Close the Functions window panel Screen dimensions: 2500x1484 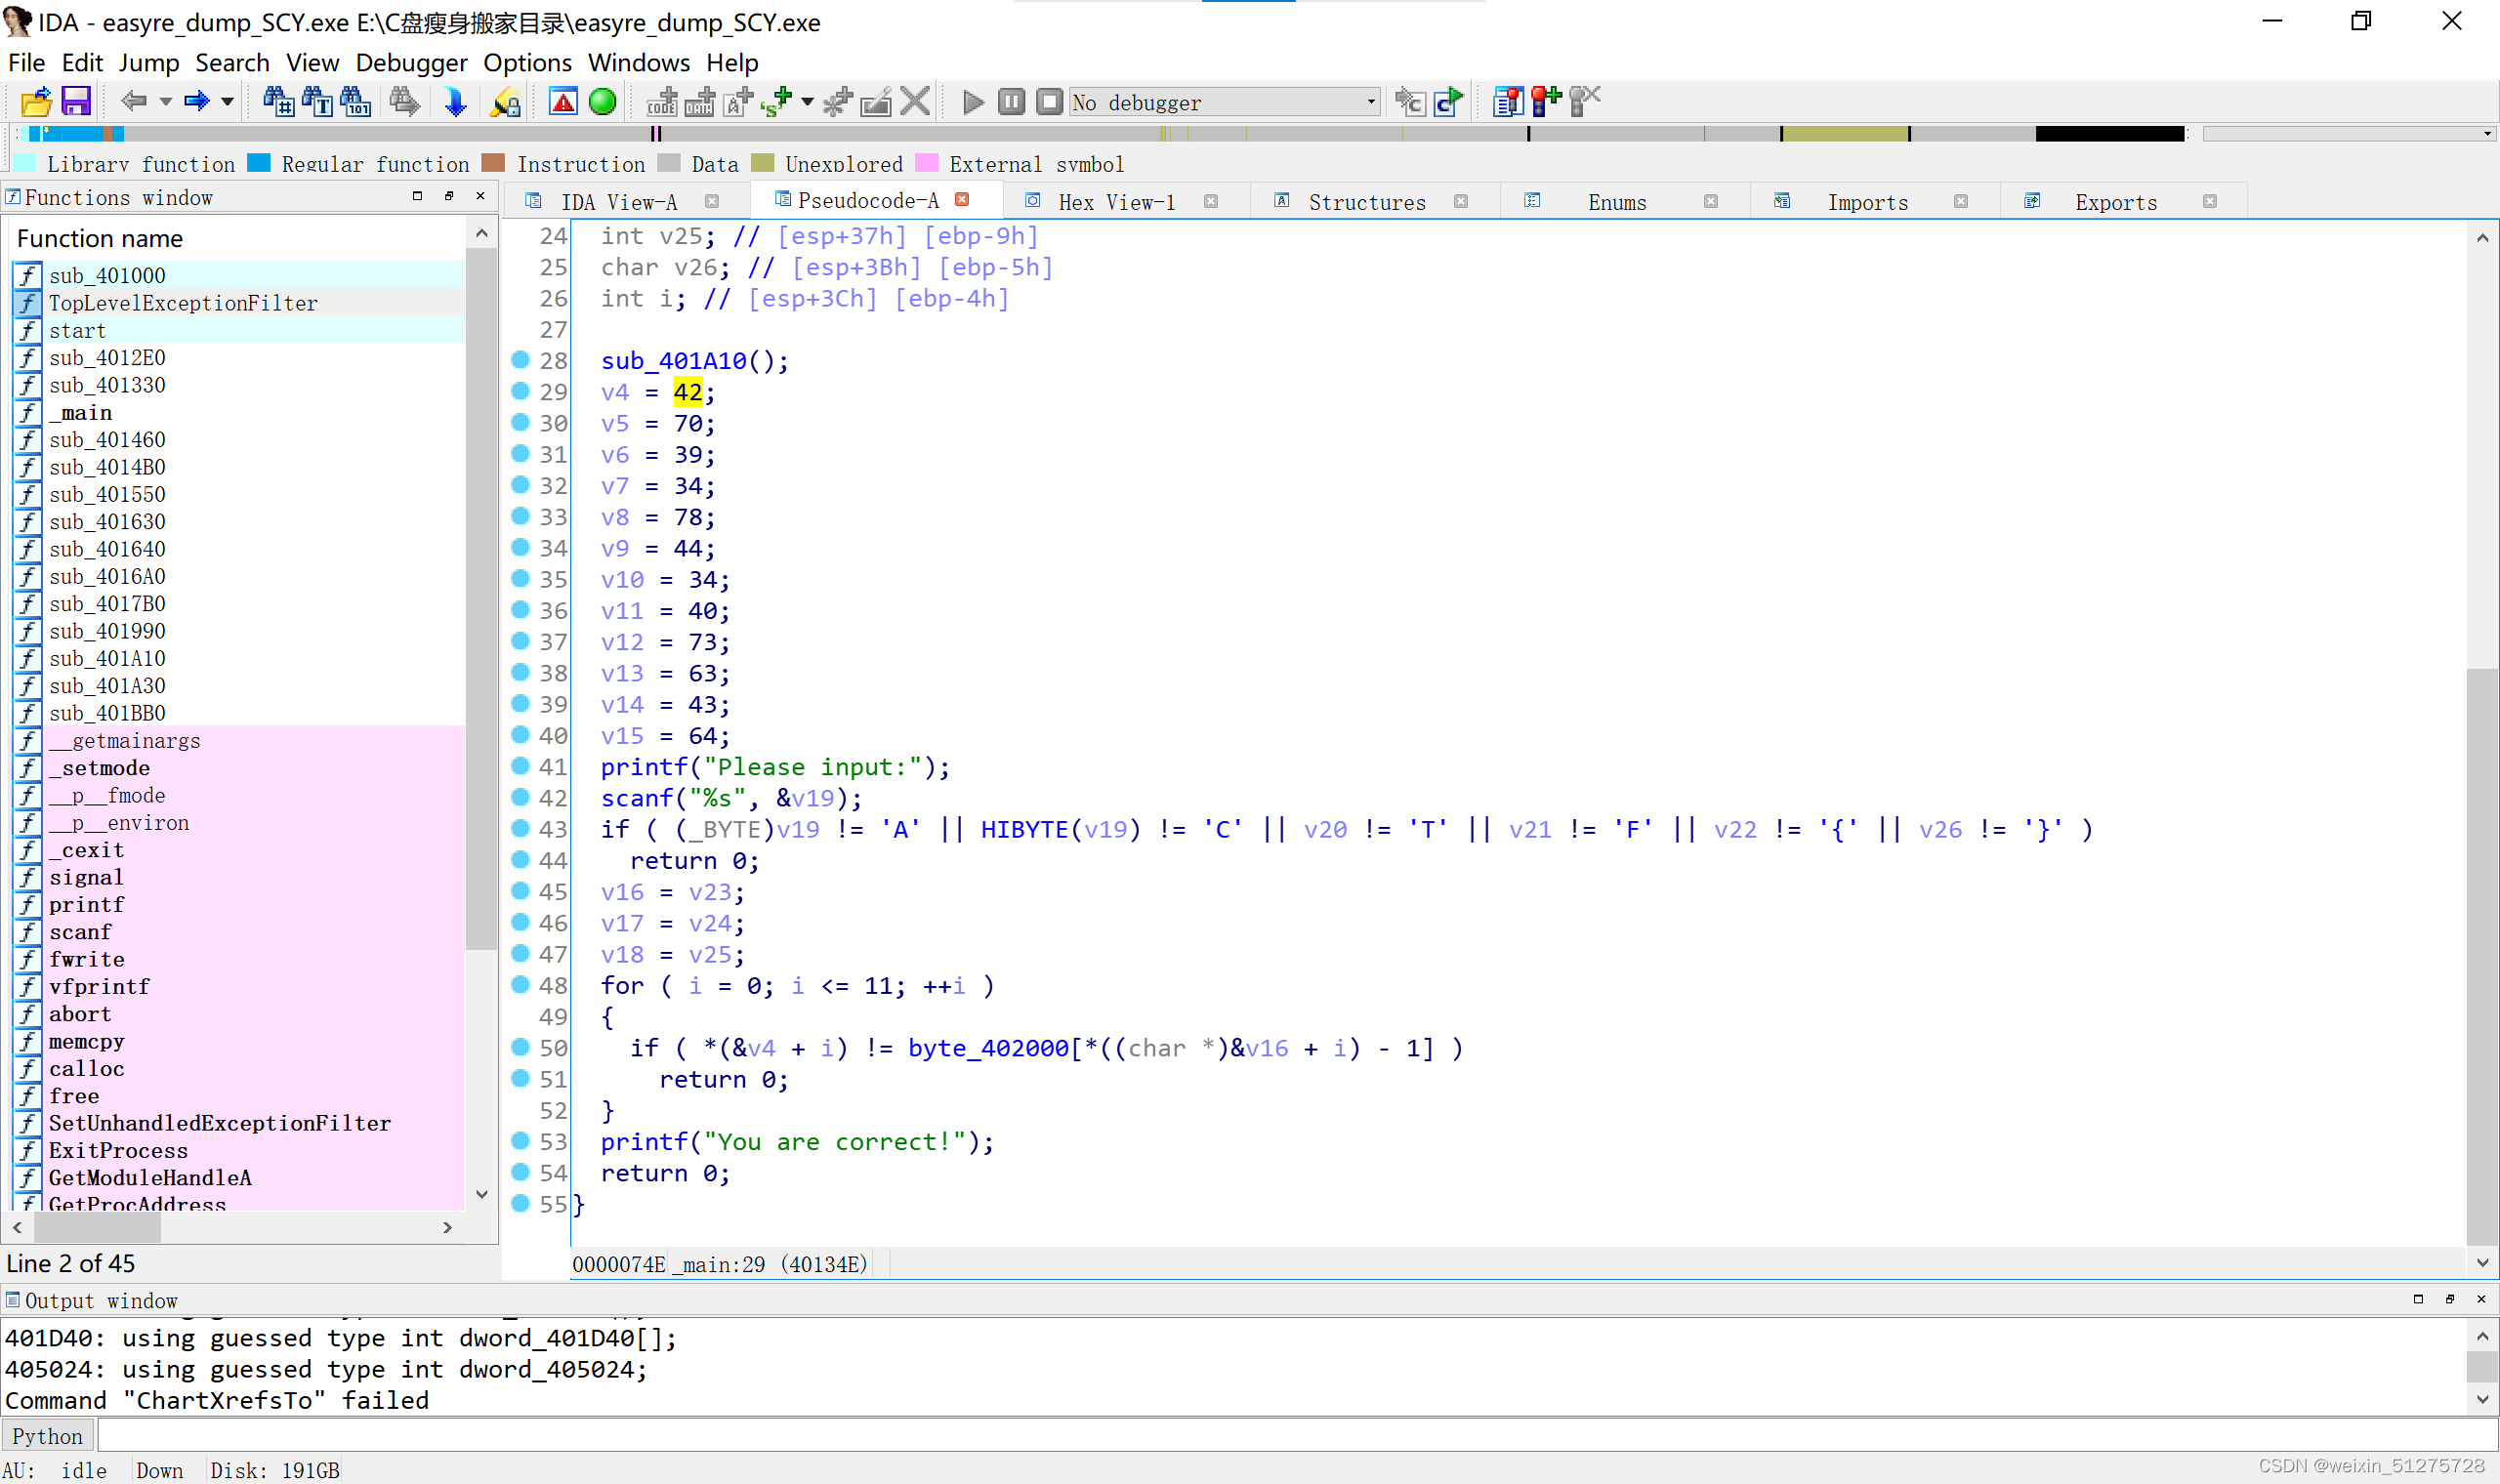pyautogui.click(x=481, y=196)
